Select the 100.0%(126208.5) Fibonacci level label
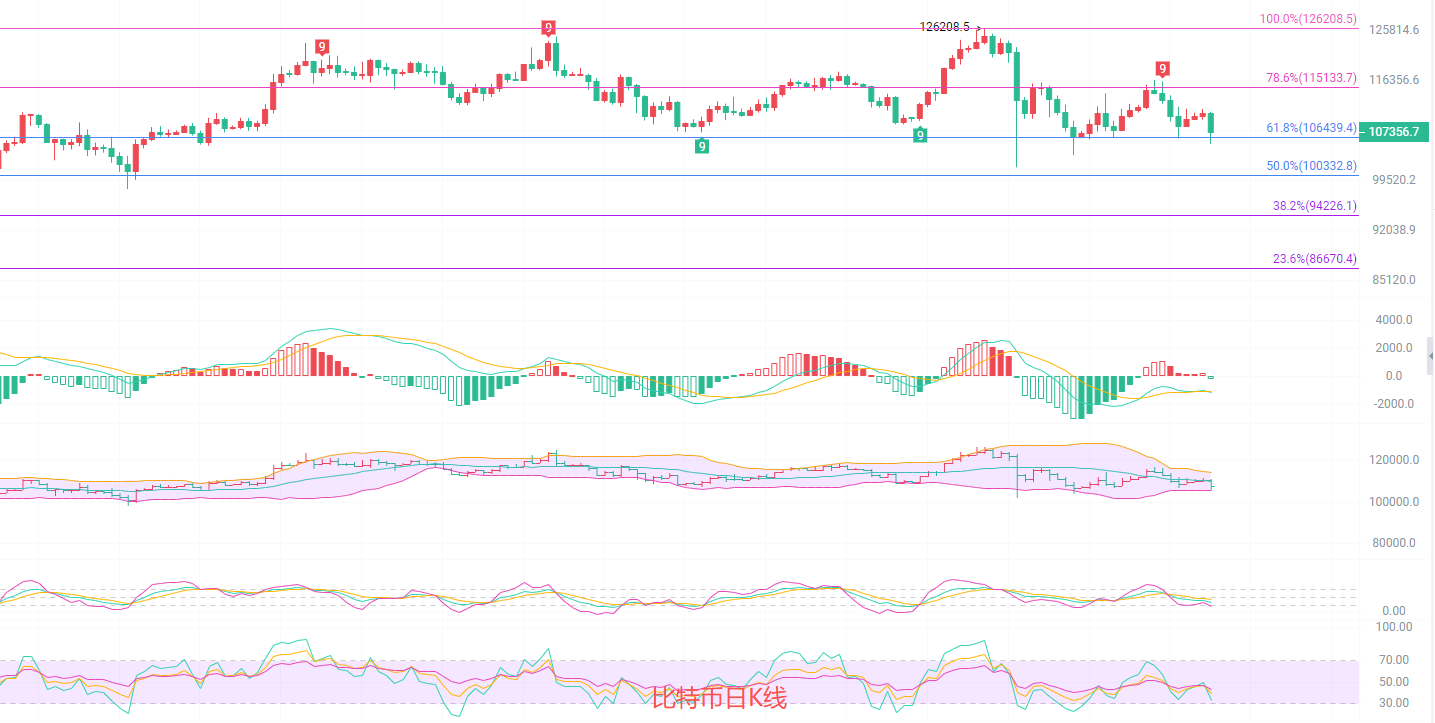 tap(1308, 18)
